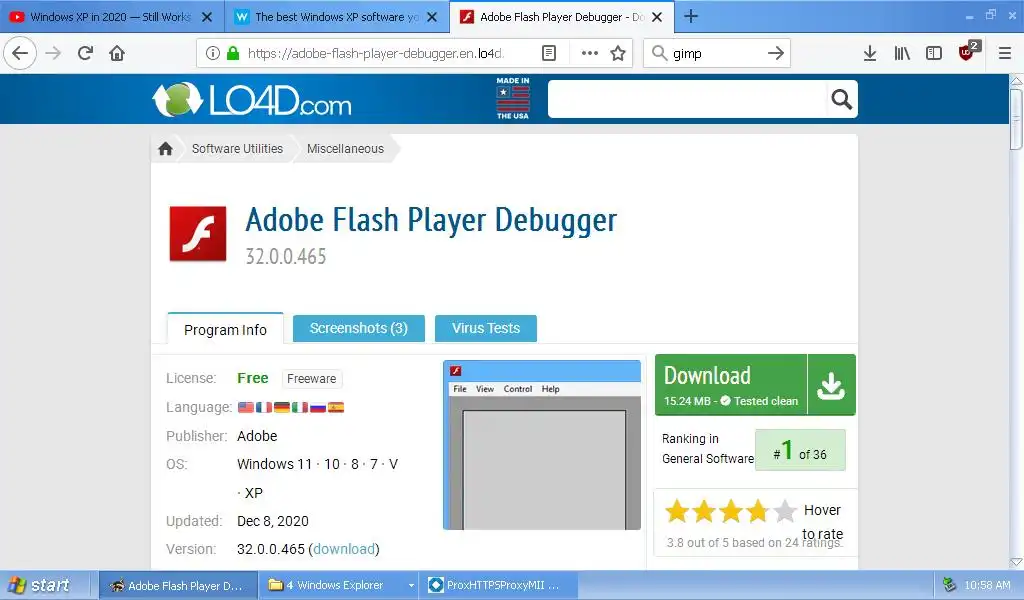This screenshot has width=1024, height=600.
Task: Go to the breadcrumb home icon
Action: pyautogui.click(x=165, y=149)
